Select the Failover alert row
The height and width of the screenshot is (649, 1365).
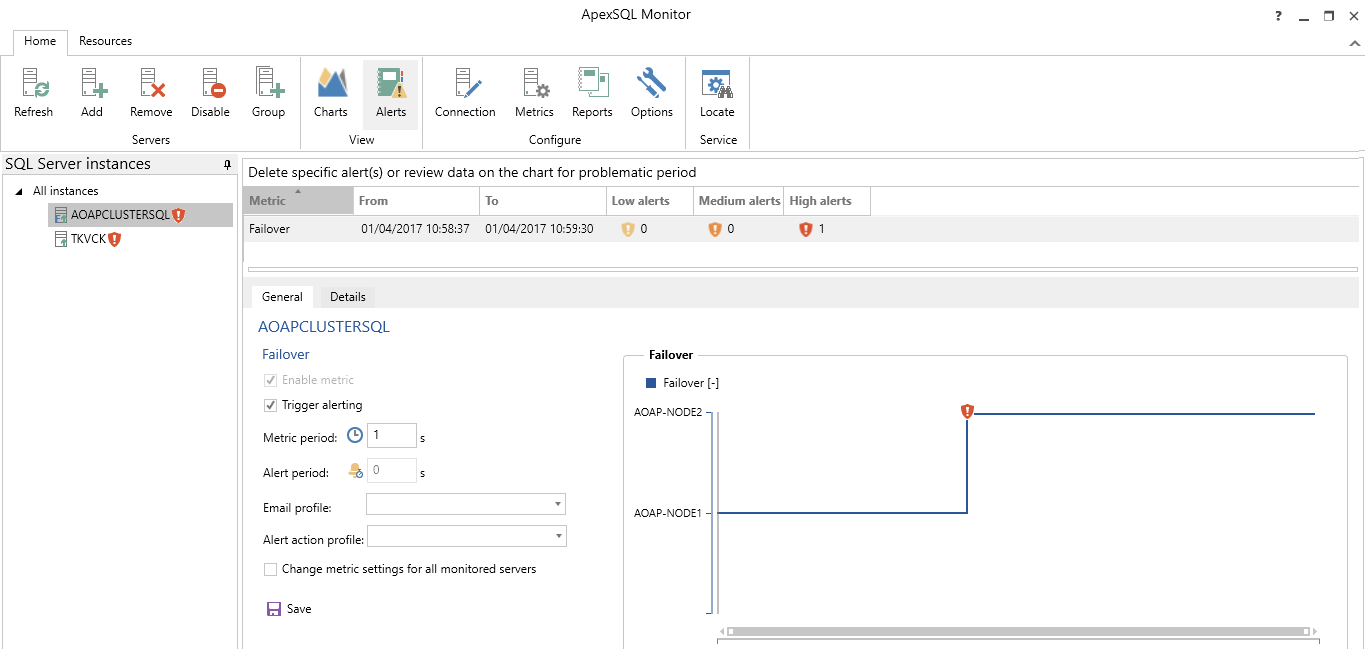(801, 229)
